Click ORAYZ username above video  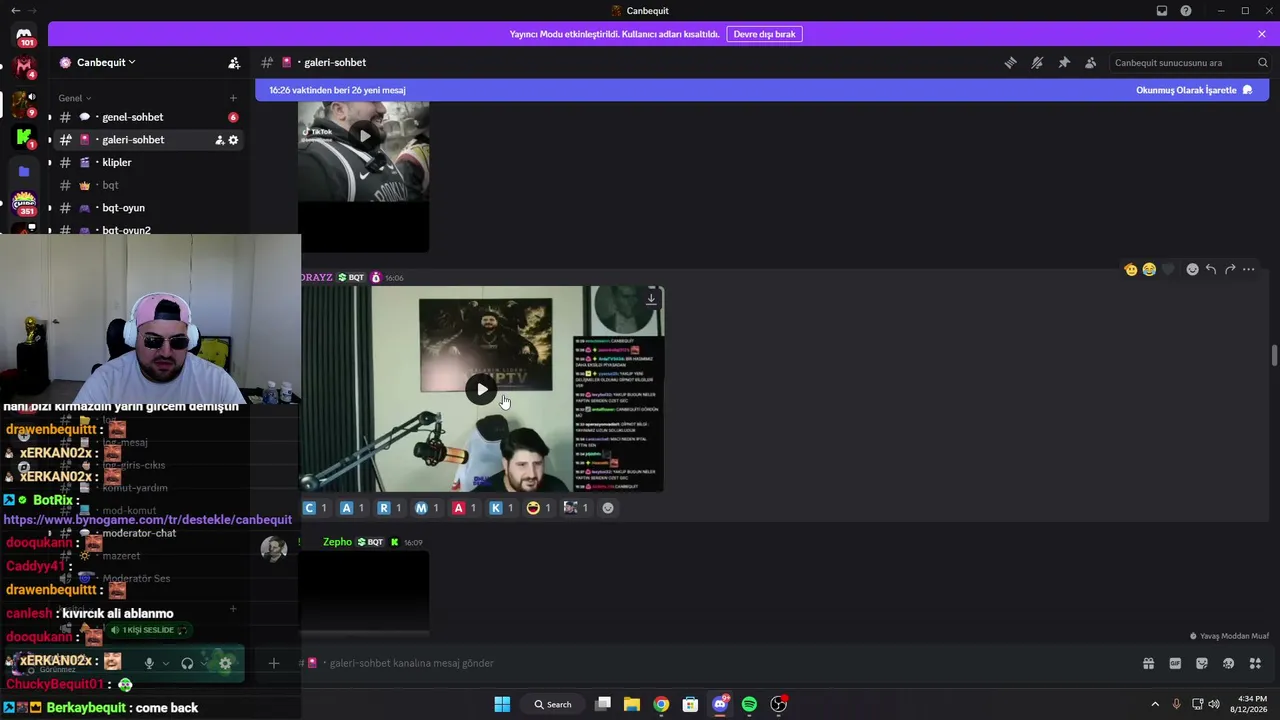[316, 277]
